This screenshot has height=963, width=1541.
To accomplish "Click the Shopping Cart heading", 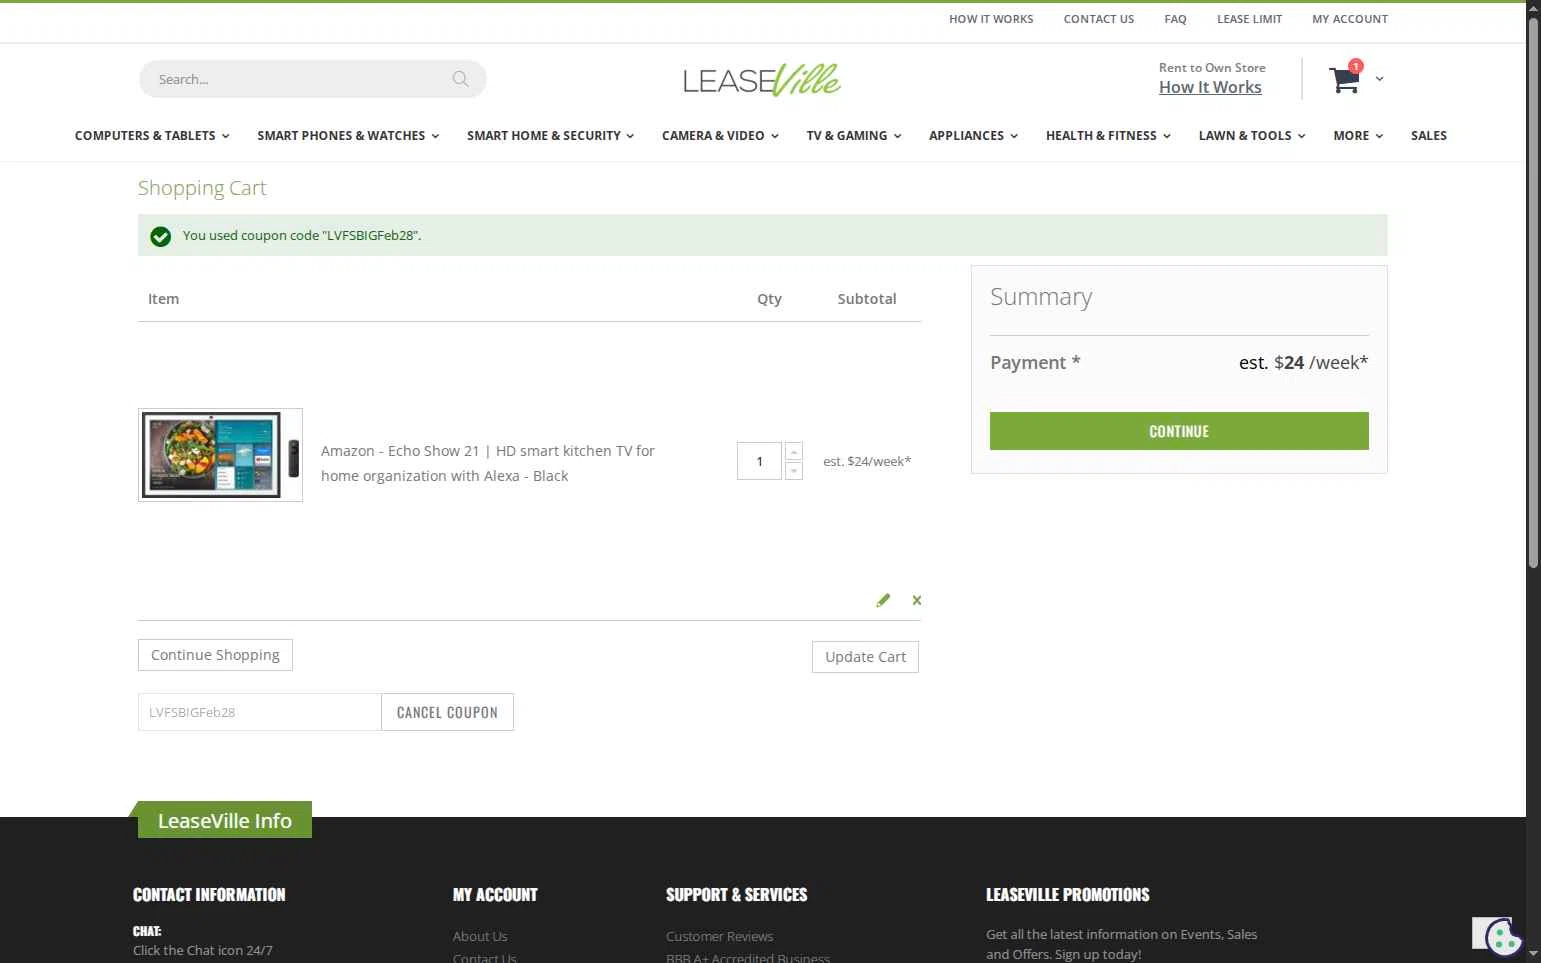I will tap(202, 188).
